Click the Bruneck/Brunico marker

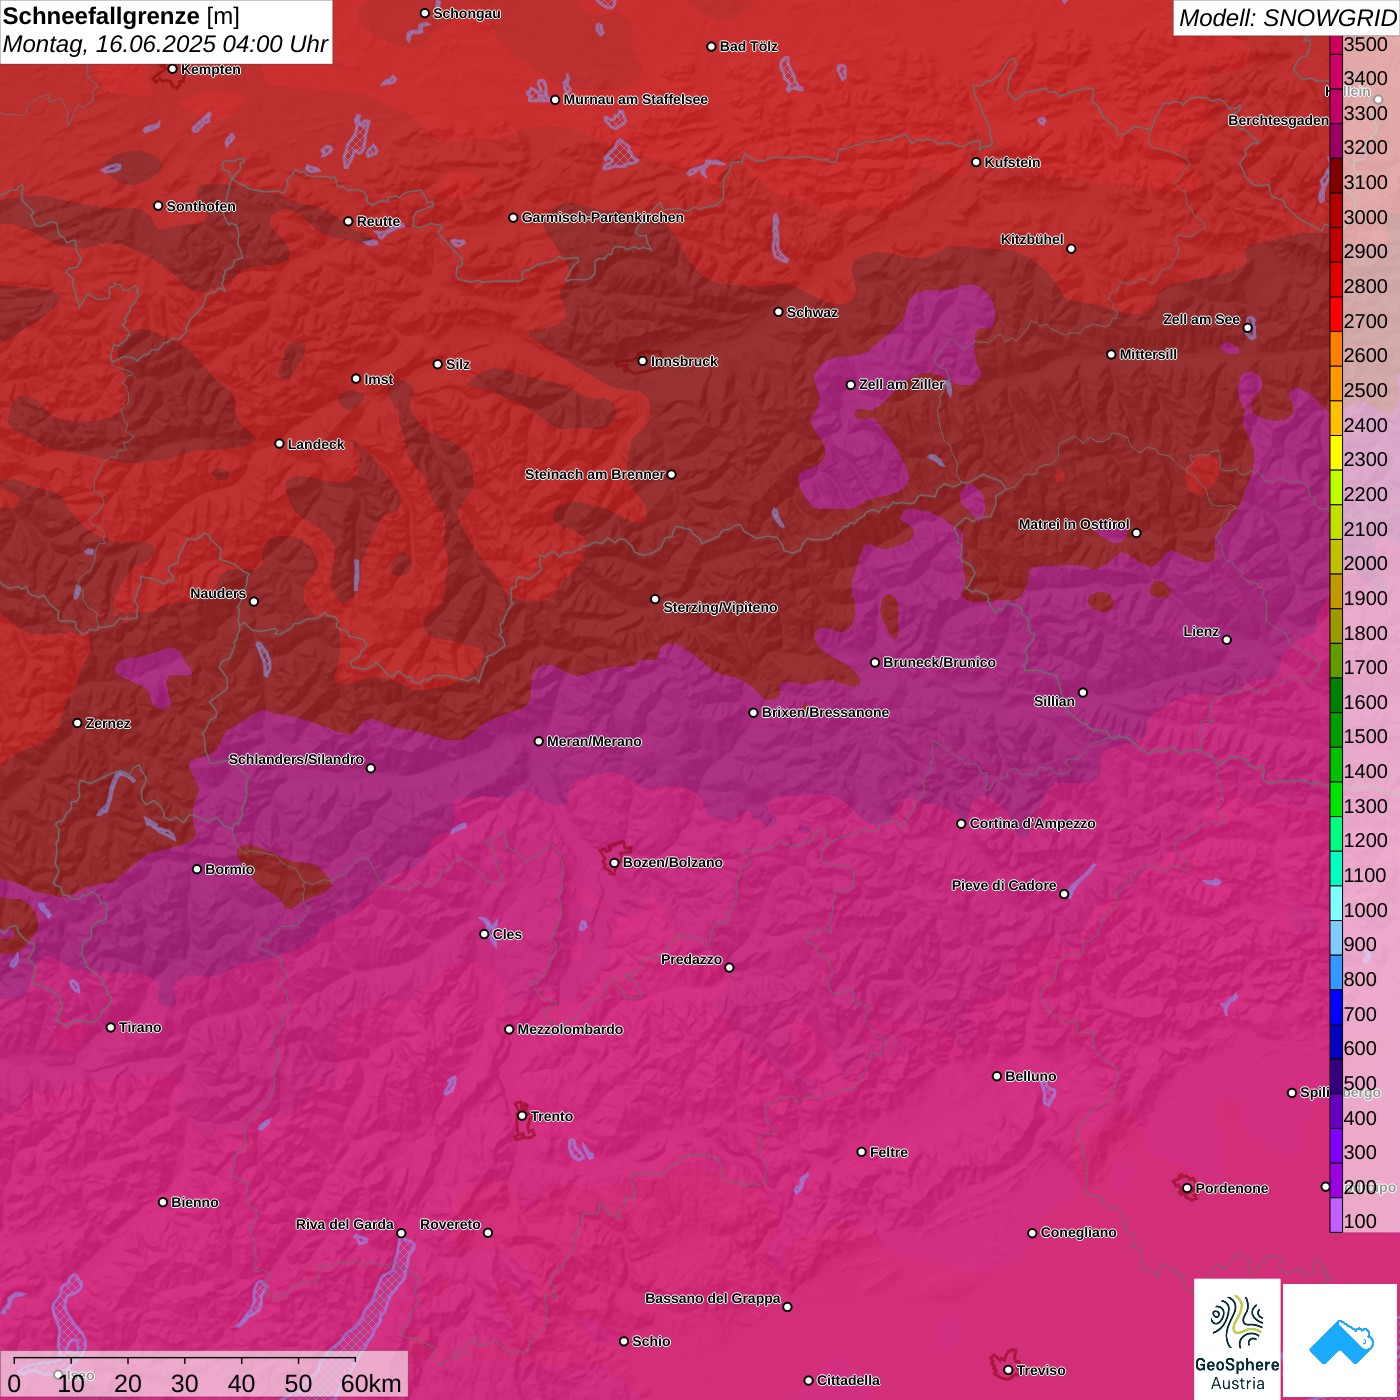coord(875,663)
